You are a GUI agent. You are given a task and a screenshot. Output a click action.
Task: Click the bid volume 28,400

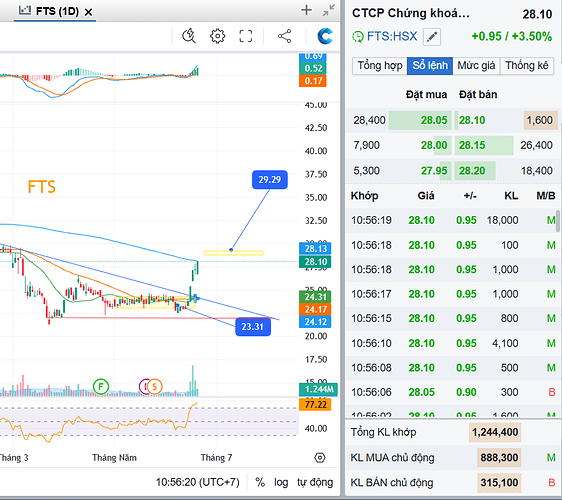click(369, 120)
